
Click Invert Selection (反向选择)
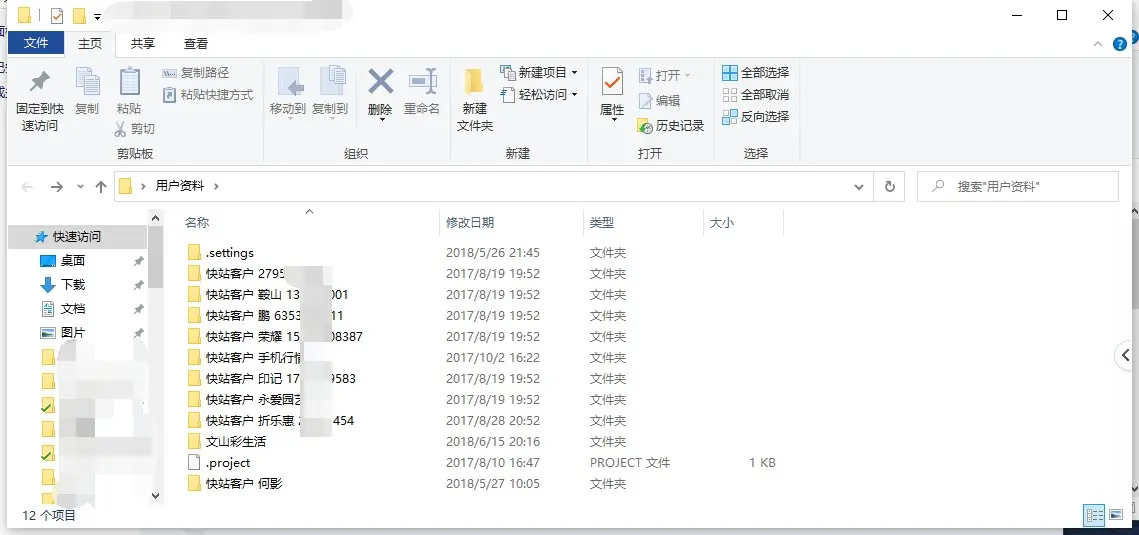click(x=755, y=116)
